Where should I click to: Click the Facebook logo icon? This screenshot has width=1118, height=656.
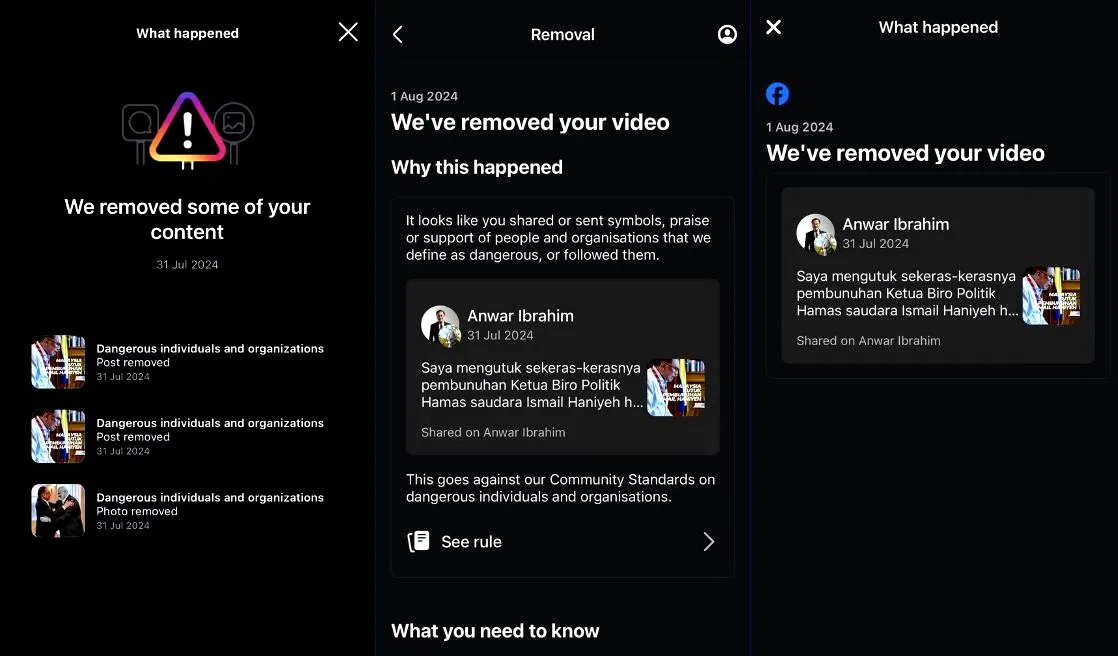777,93
